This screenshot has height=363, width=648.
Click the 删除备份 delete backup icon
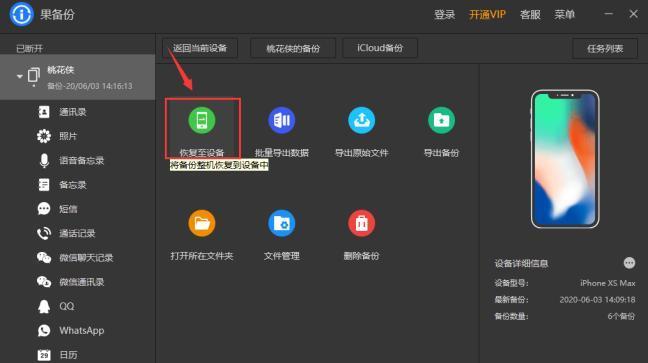pyautogui.click(x=362, y=223)
